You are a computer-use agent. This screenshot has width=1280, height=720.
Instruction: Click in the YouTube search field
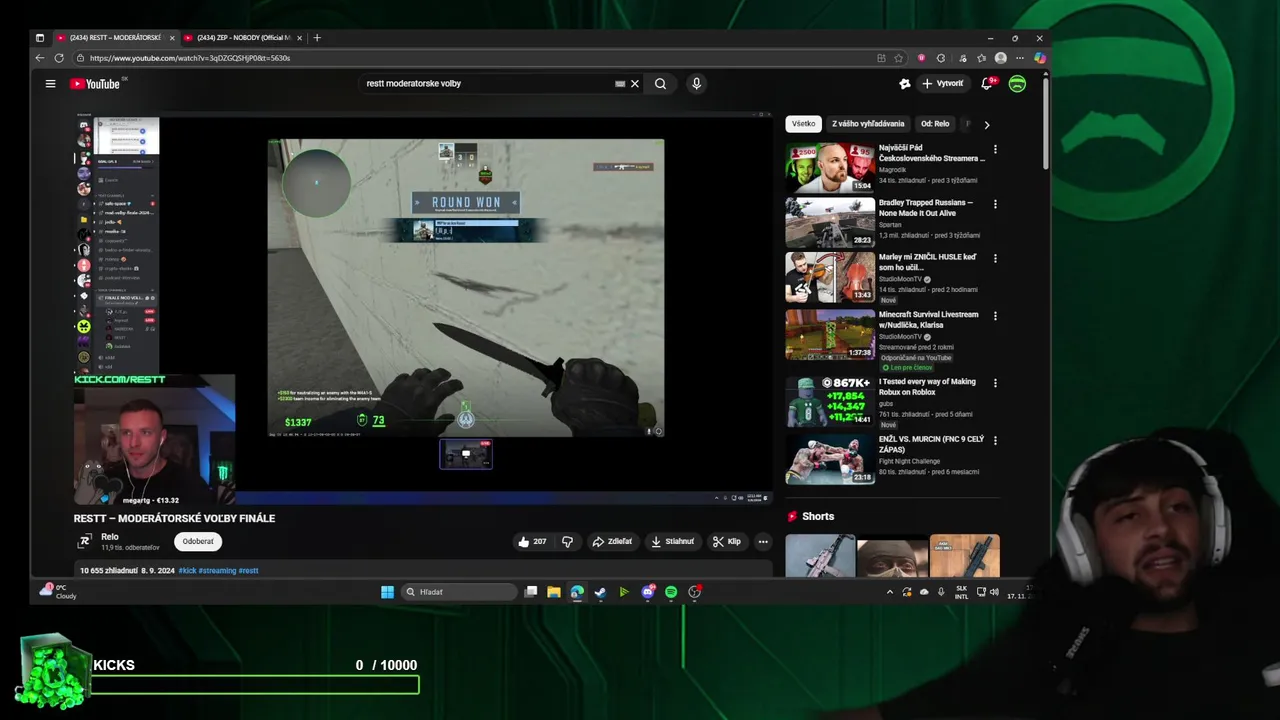(485, 84)
